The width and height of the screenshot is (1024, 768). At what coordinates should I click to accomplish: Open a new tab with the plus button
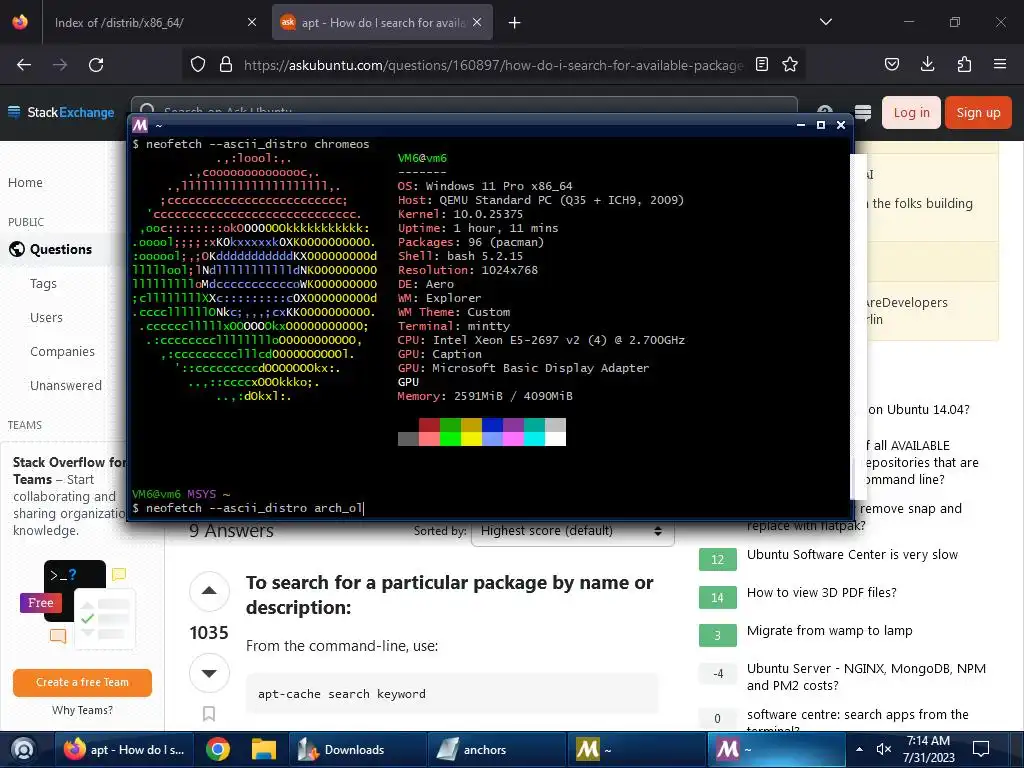(515, 23)
